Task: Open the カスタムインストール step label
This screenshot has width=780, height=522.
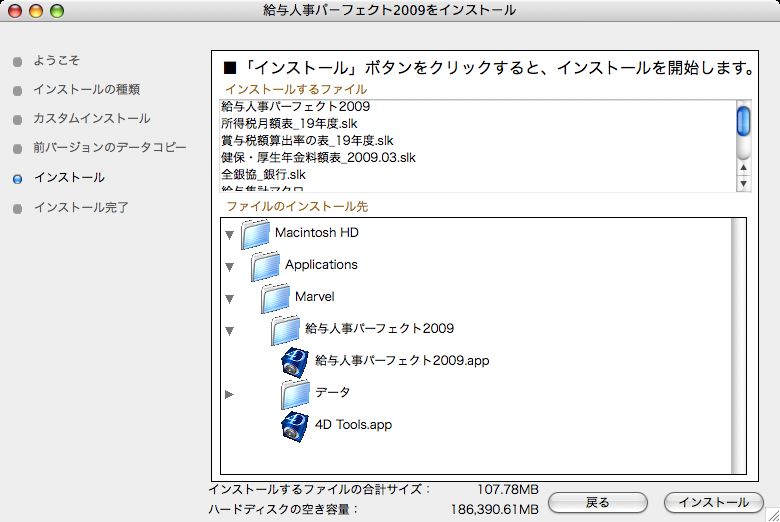Action: pyautogui.click(x=92, y=118)
